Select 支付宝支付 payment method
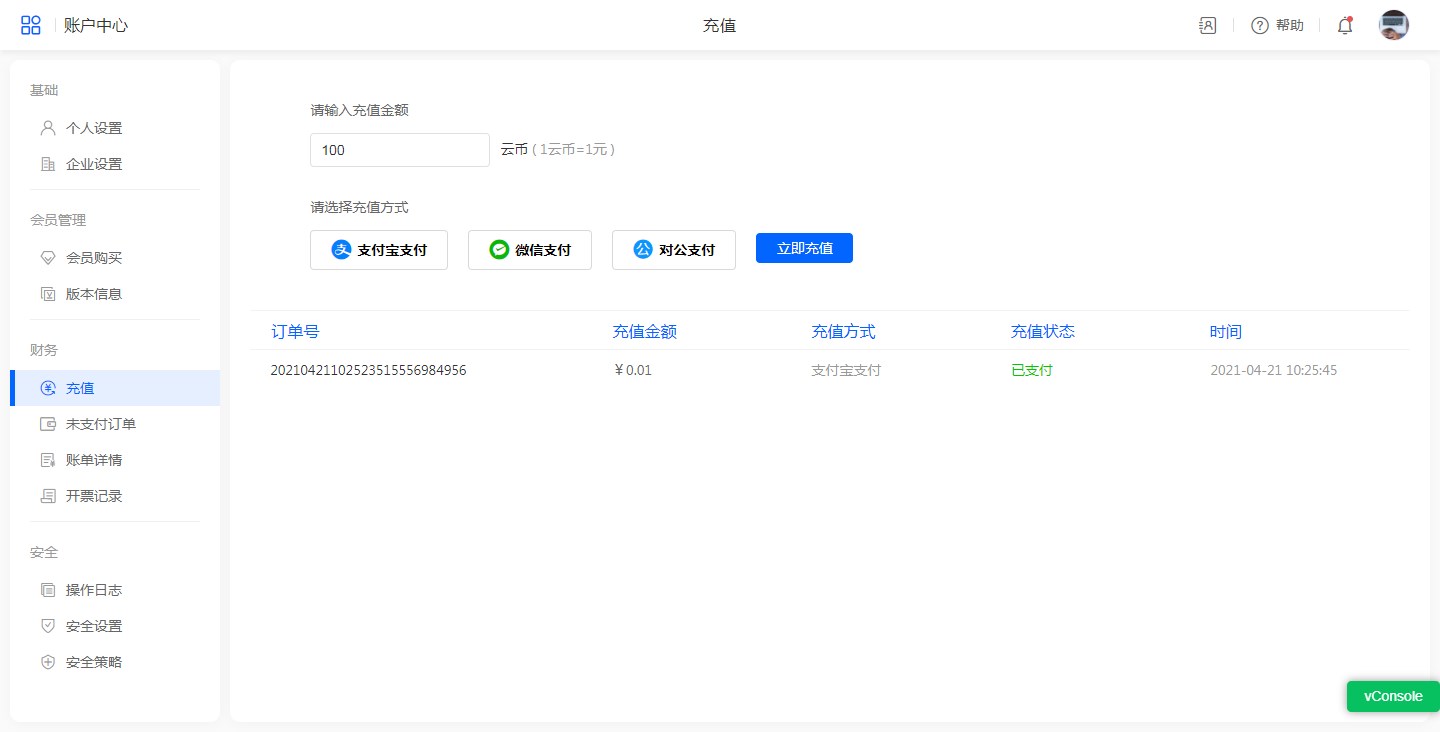 point(379,250)
